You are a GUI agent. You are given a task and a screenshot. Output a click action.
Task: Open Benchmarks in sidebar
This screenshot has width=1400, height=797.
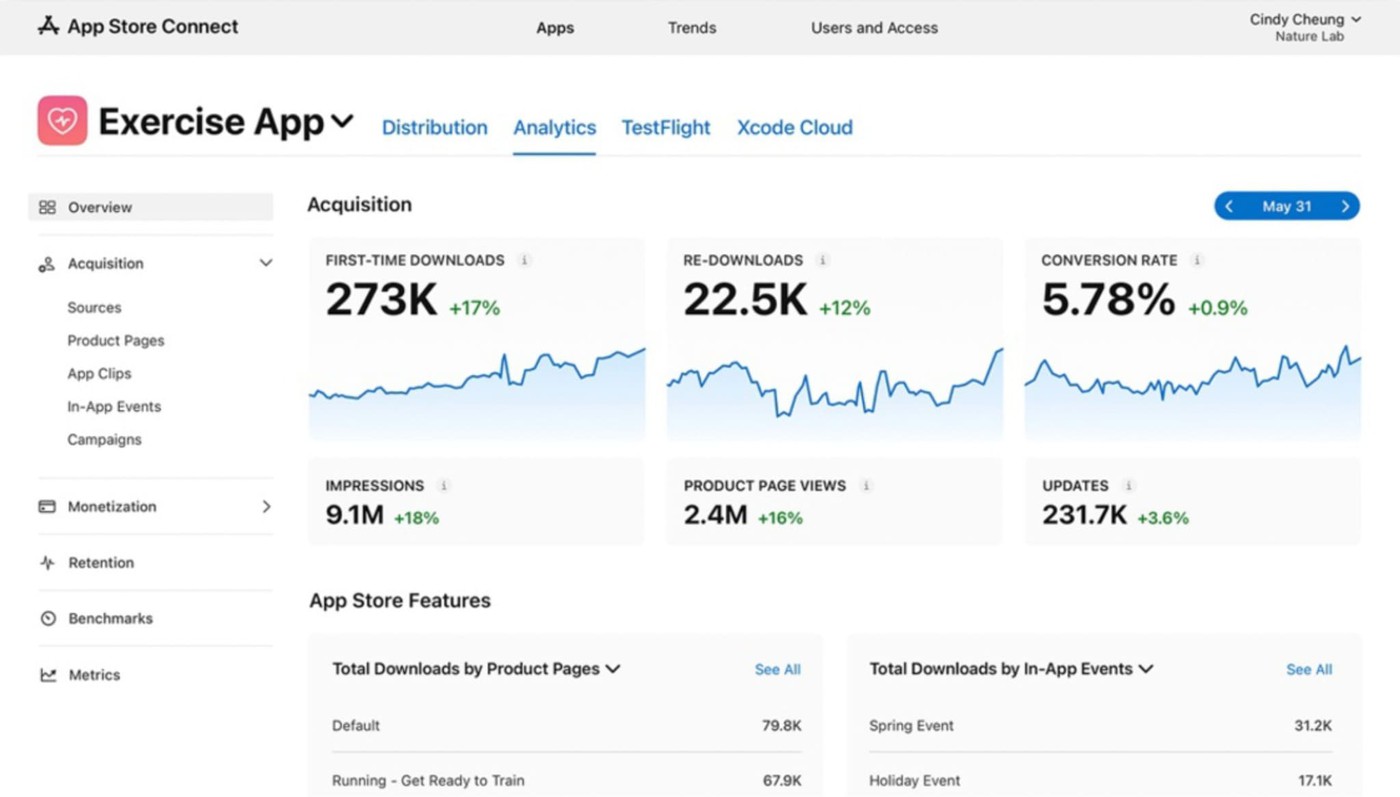pyautogui.click(x=110, y=619)
